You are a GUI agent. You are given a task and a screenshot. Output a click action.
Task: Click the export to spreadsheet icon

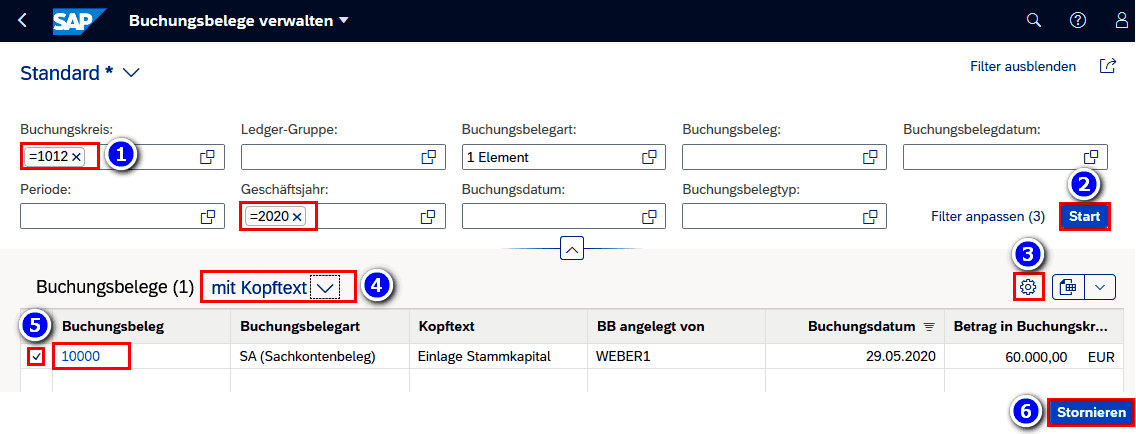tap(1068, 287)
